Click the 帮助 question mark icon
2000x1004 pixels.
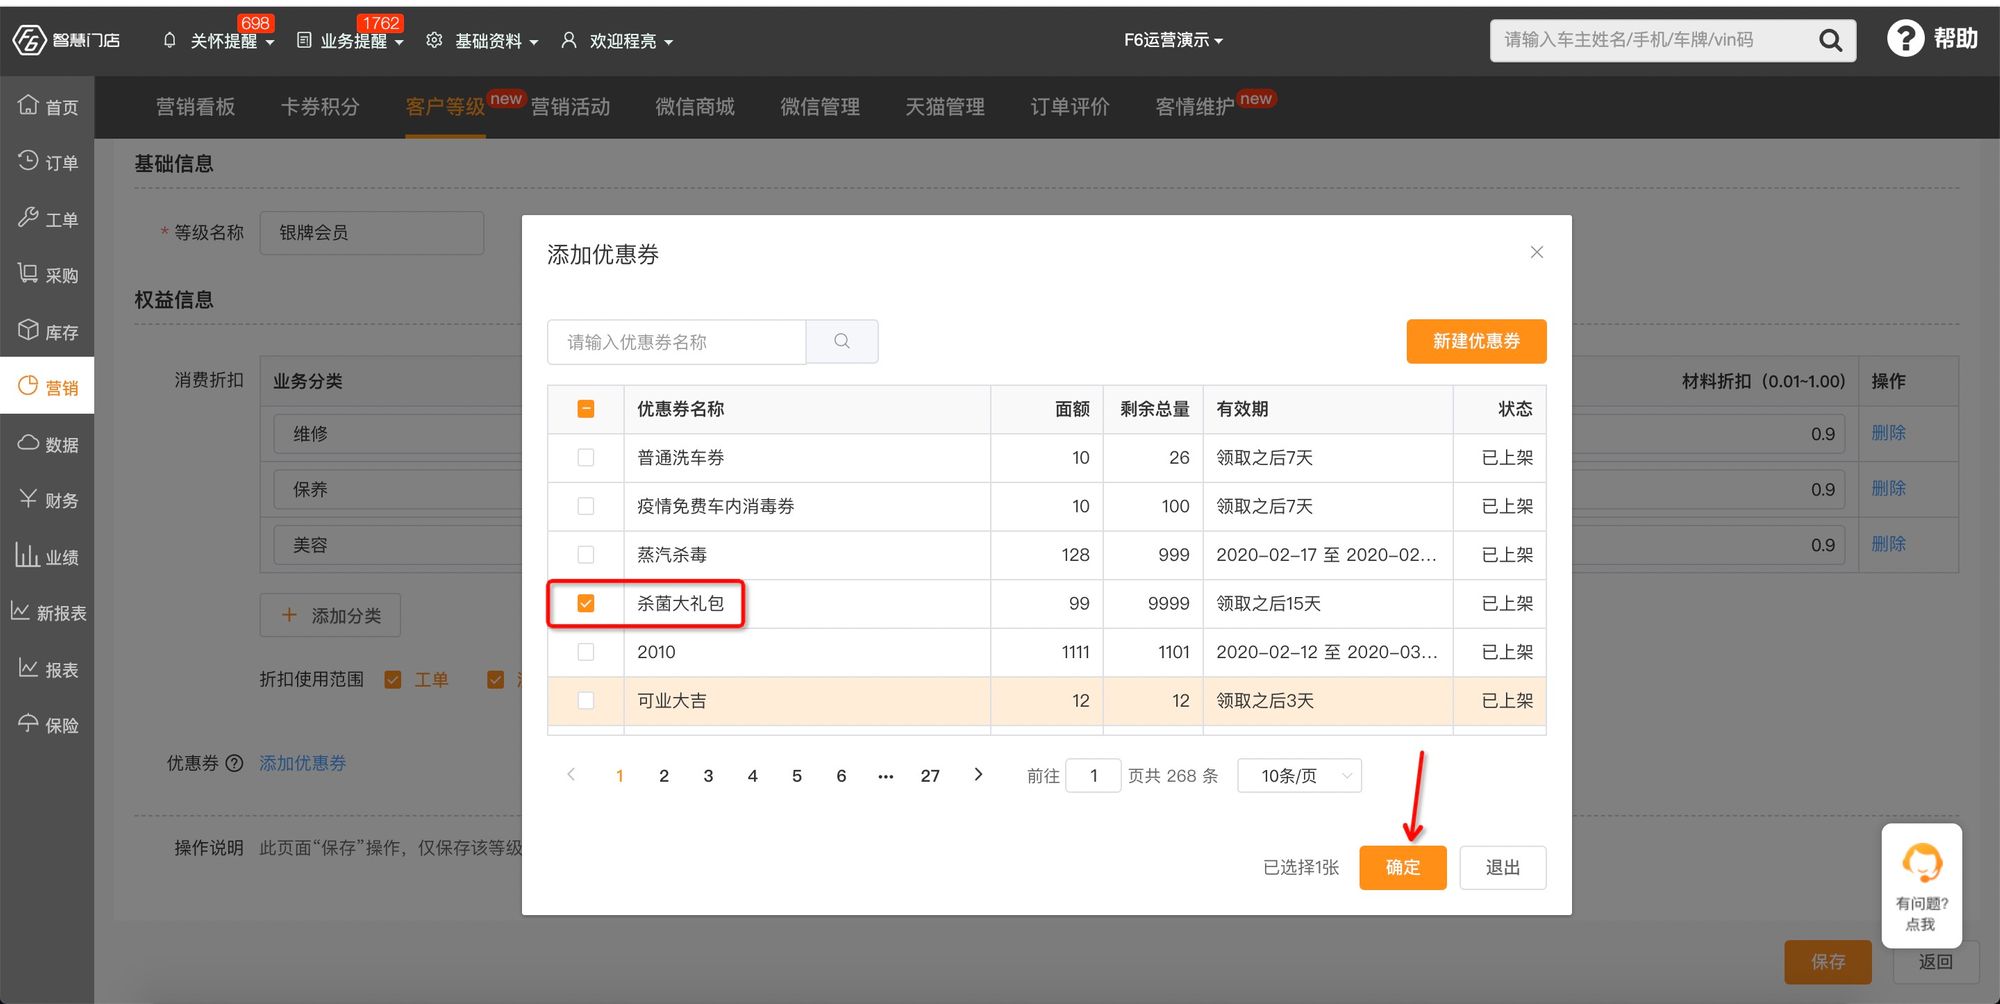coord(1905,39)
